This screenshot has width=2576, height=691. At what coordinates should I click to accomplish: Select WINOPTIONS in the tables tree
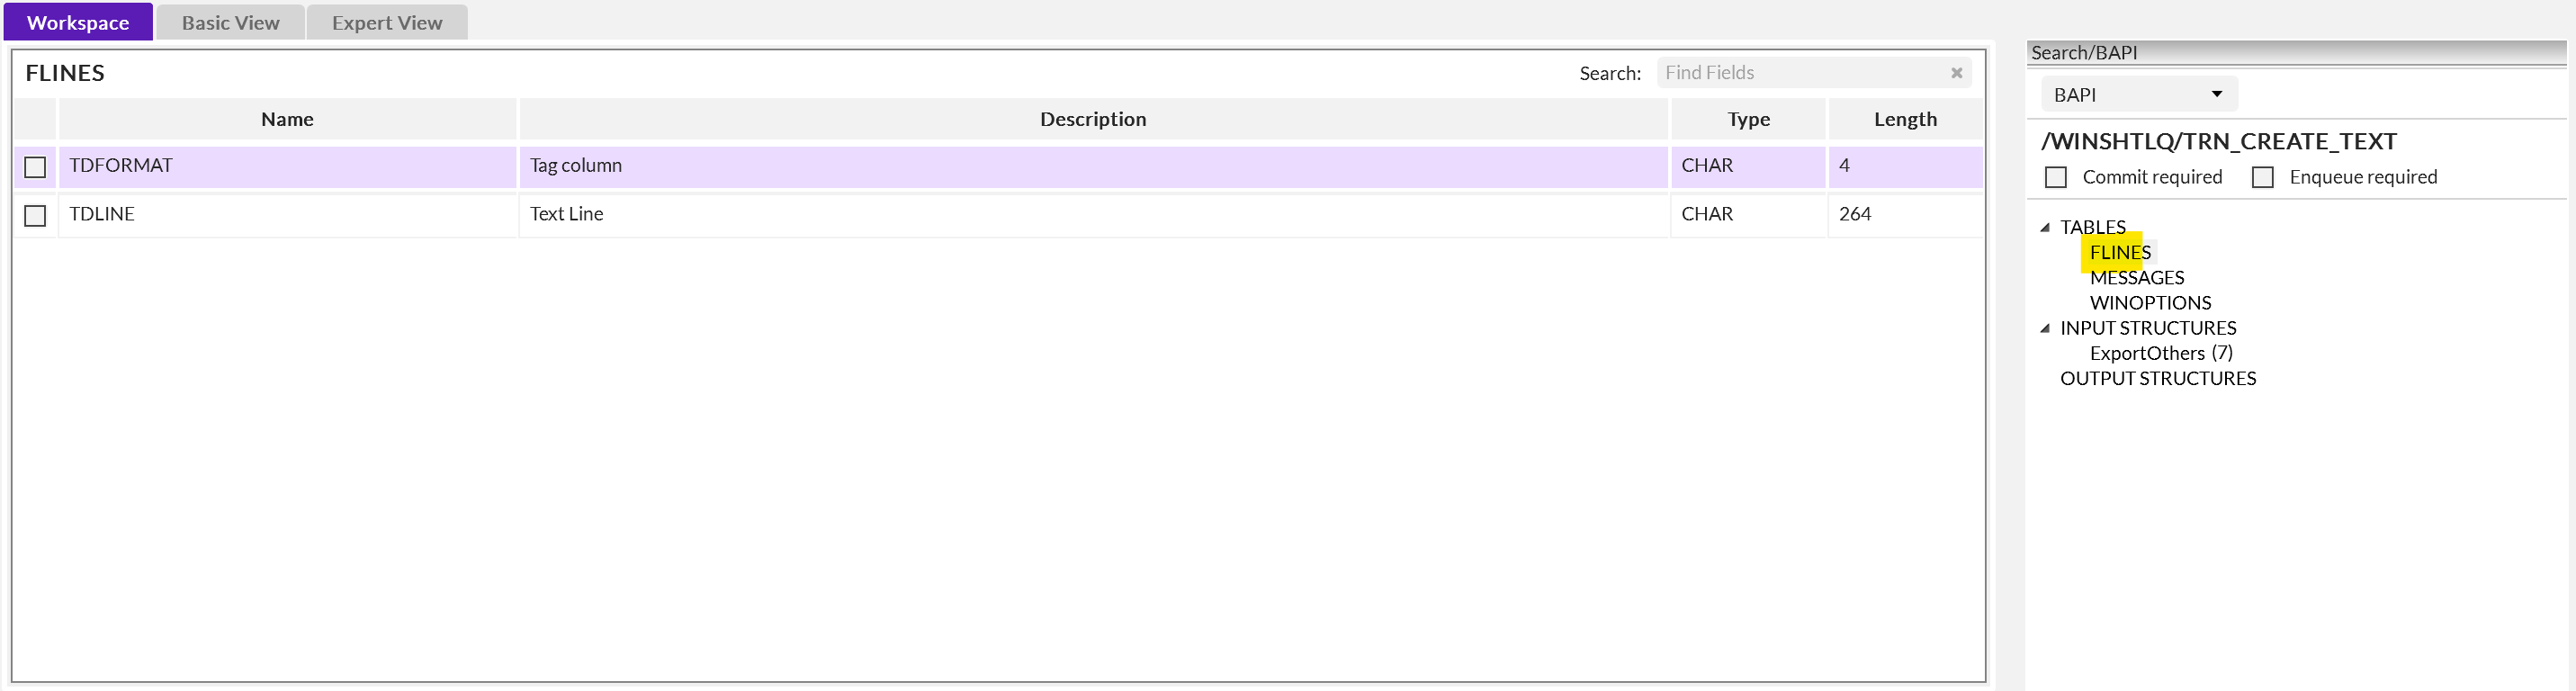pyautogui.click(x=2150, y=303)
